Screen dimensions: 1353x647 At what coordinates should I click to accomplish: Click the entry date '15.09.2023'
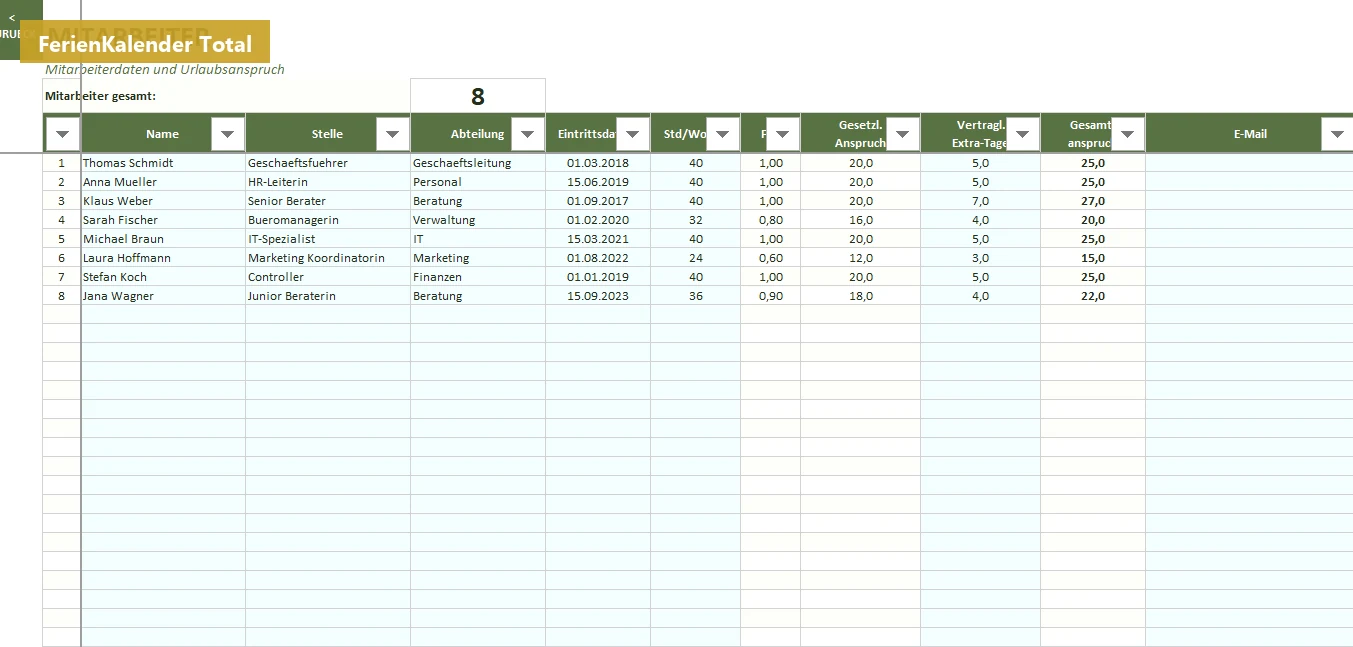(x=598, y=296)
